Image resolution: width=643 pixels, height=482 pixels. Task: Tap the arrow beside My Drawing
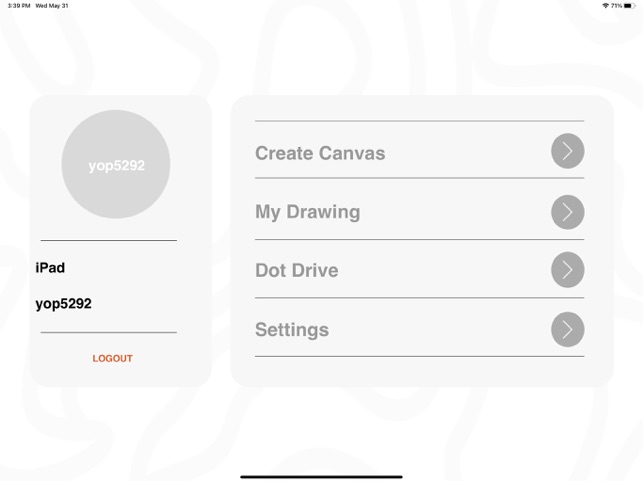567,212
